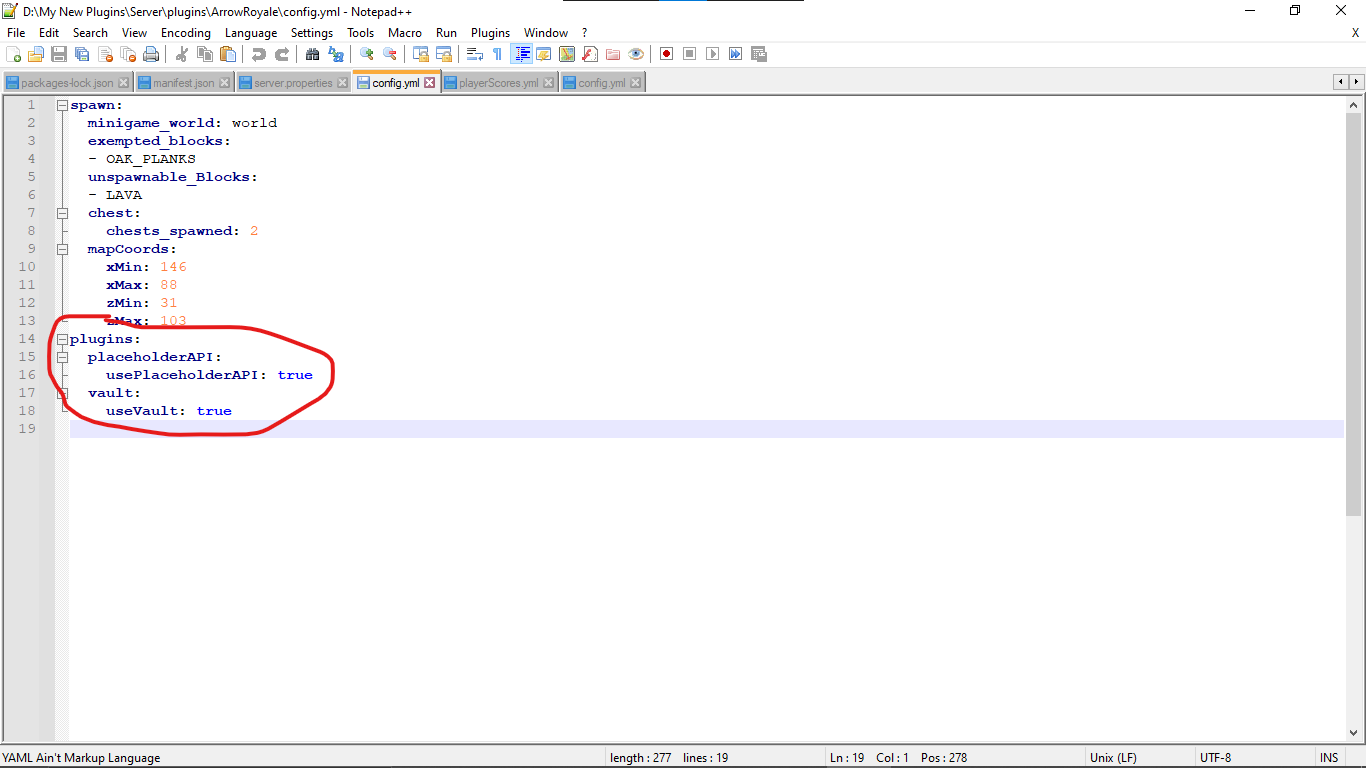Collapse the mapCoords fold marker

tap(62, 249)
